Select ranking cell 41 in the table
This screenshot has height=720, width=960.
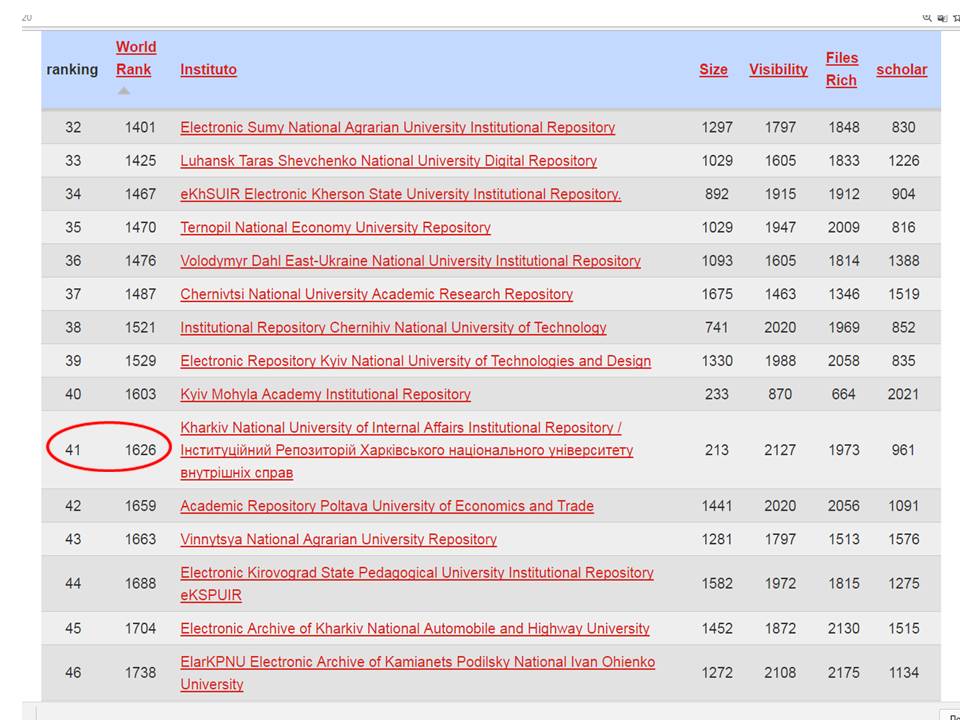(73, 450)
